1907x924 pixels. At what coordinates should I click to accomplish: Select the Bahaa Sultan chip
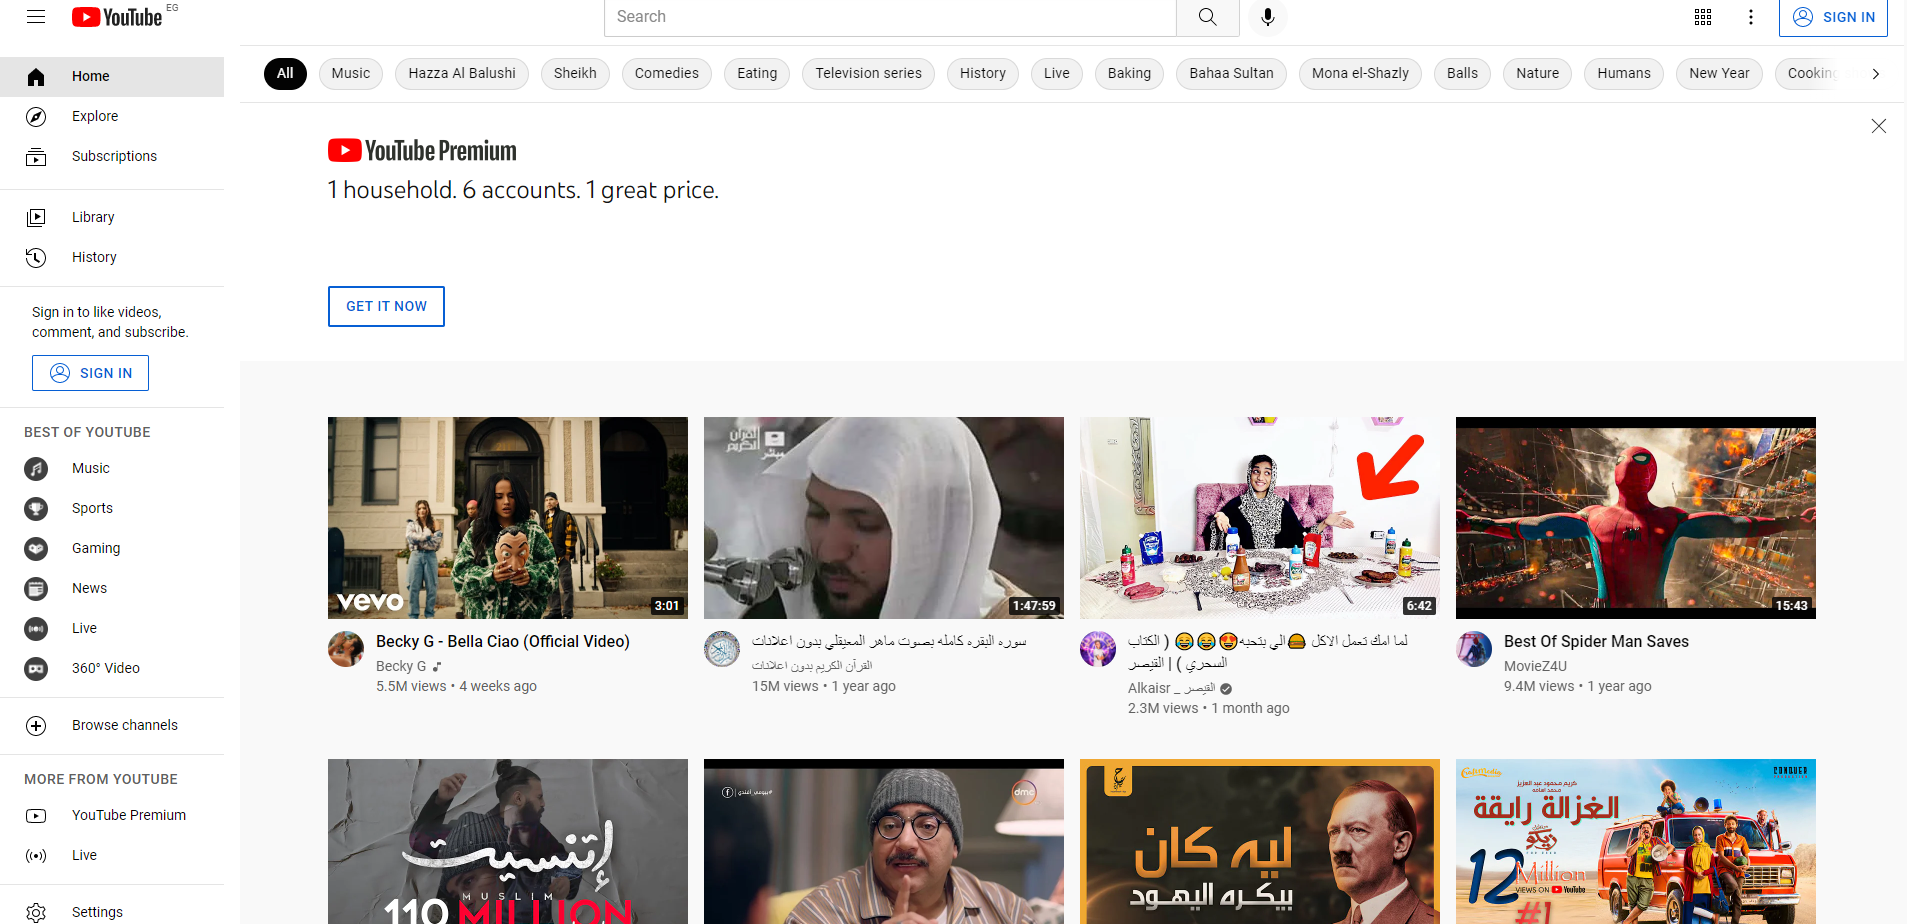point(1231,74)
